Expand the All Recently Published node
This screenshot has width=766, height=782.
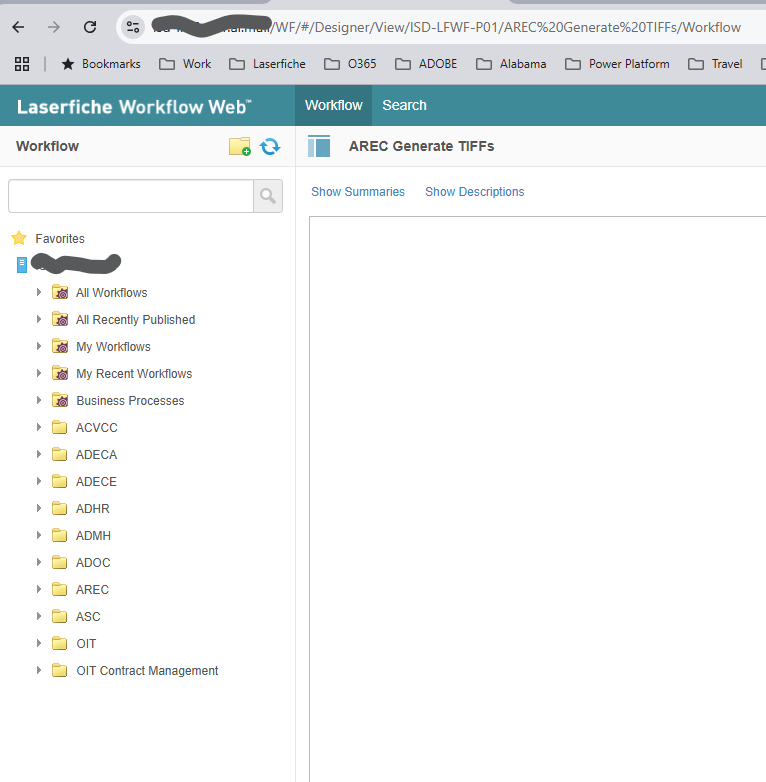pyautogui.click(x=39, y=319)
